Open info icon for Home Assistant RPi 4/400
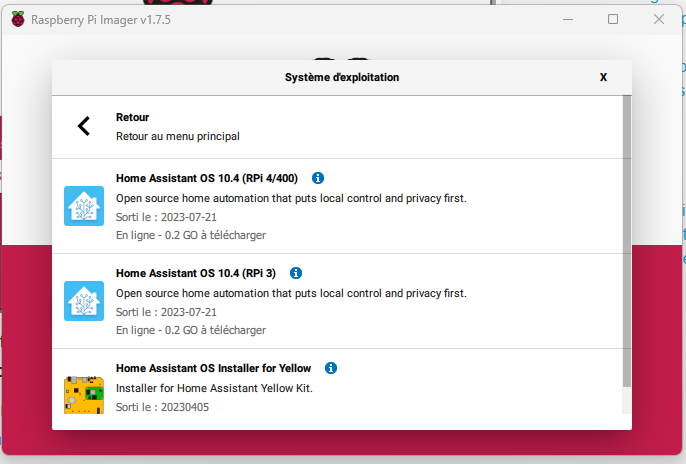This screenshot has height=464, width=686. click(318, 178)
